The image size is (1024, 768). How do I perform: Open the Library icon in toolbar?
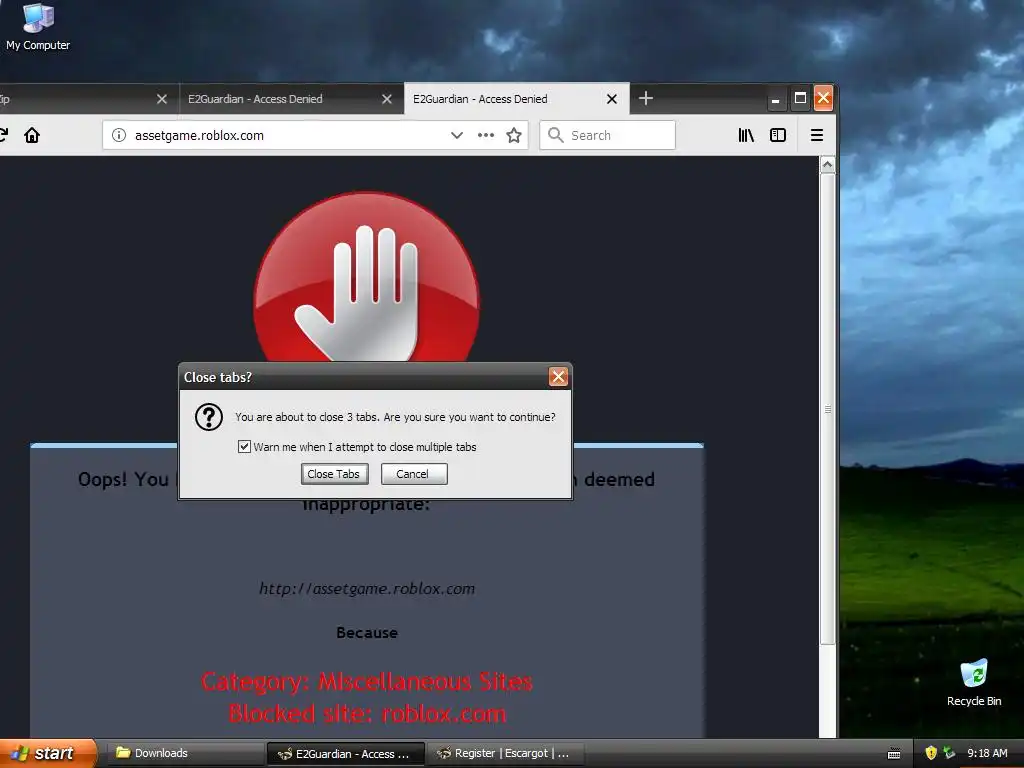click(x=746, y=135)
